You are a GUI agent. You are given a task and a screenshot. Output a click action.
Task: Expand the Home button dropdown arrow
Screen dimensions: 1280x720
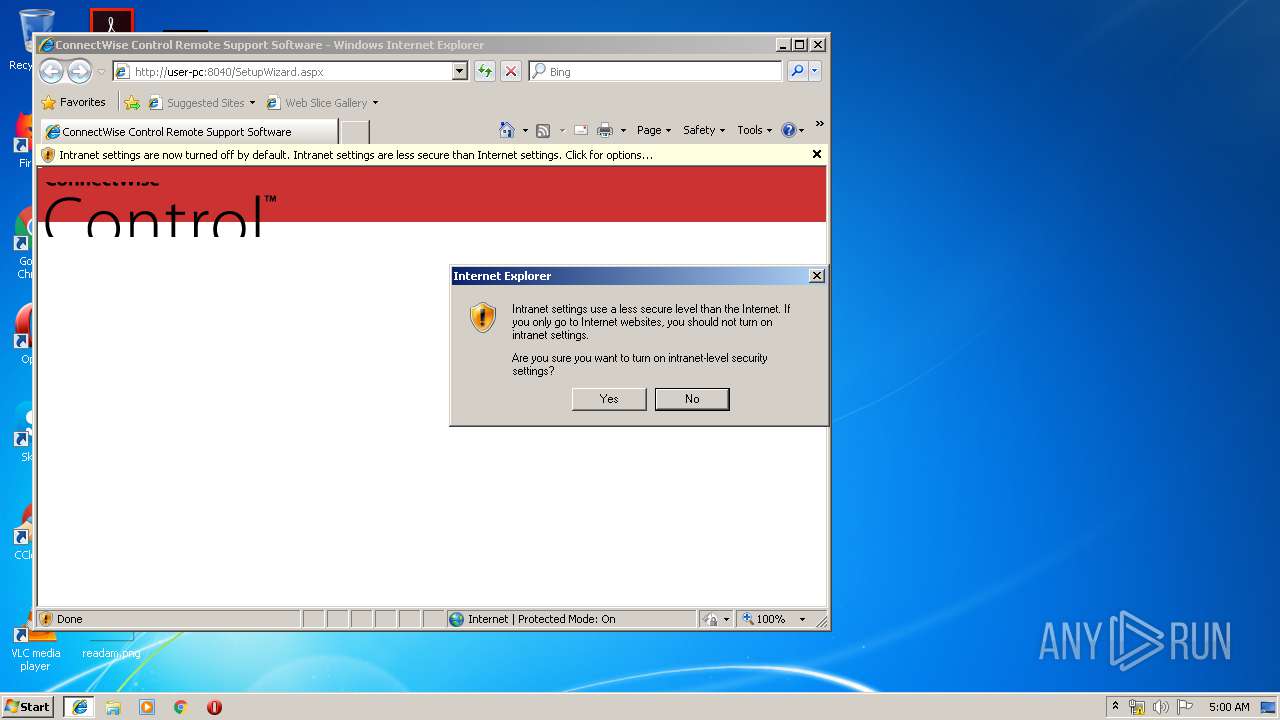point(525,130)
